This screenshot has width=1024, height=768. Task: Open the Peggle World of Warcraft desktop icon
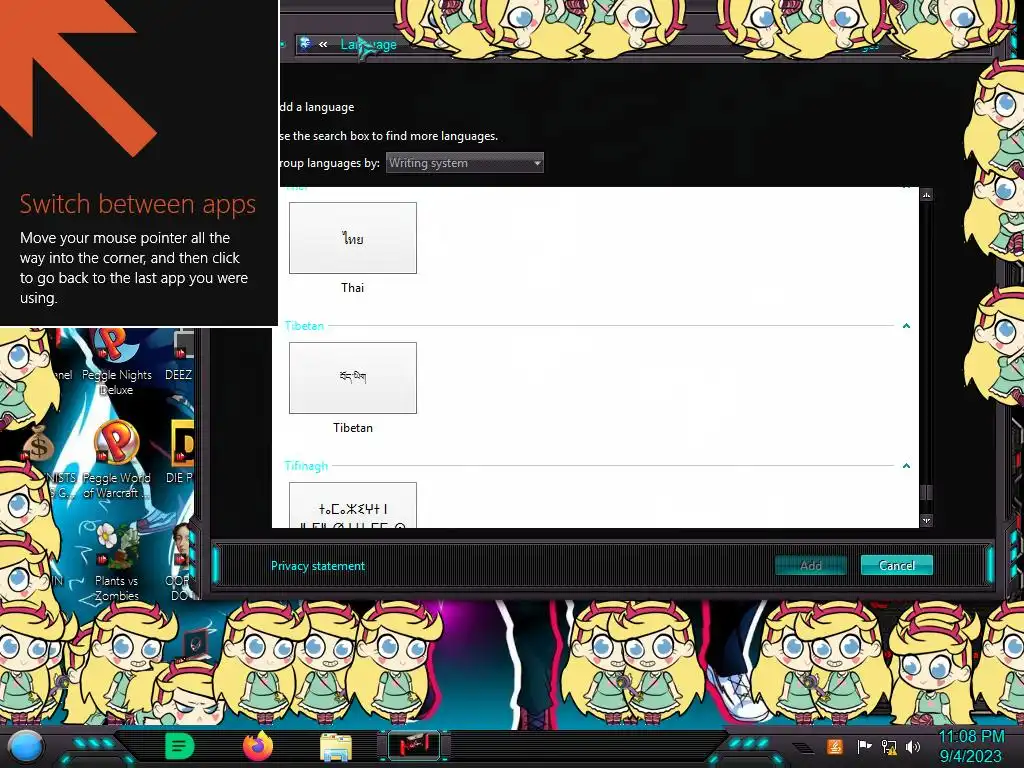[x=116, y=460]
